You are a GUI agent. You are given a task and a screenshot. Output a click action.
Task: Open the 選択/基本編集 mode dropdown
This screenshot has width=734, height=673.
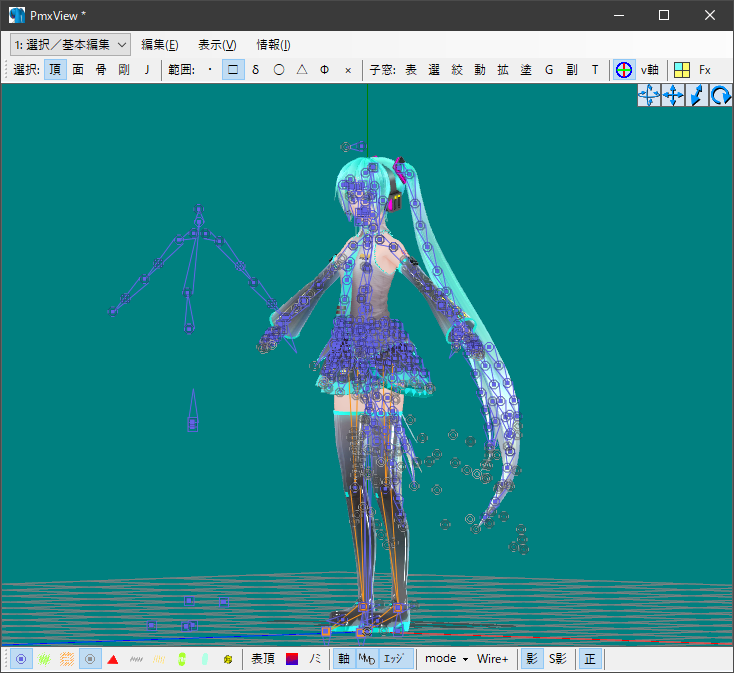(x=70, y=45)
